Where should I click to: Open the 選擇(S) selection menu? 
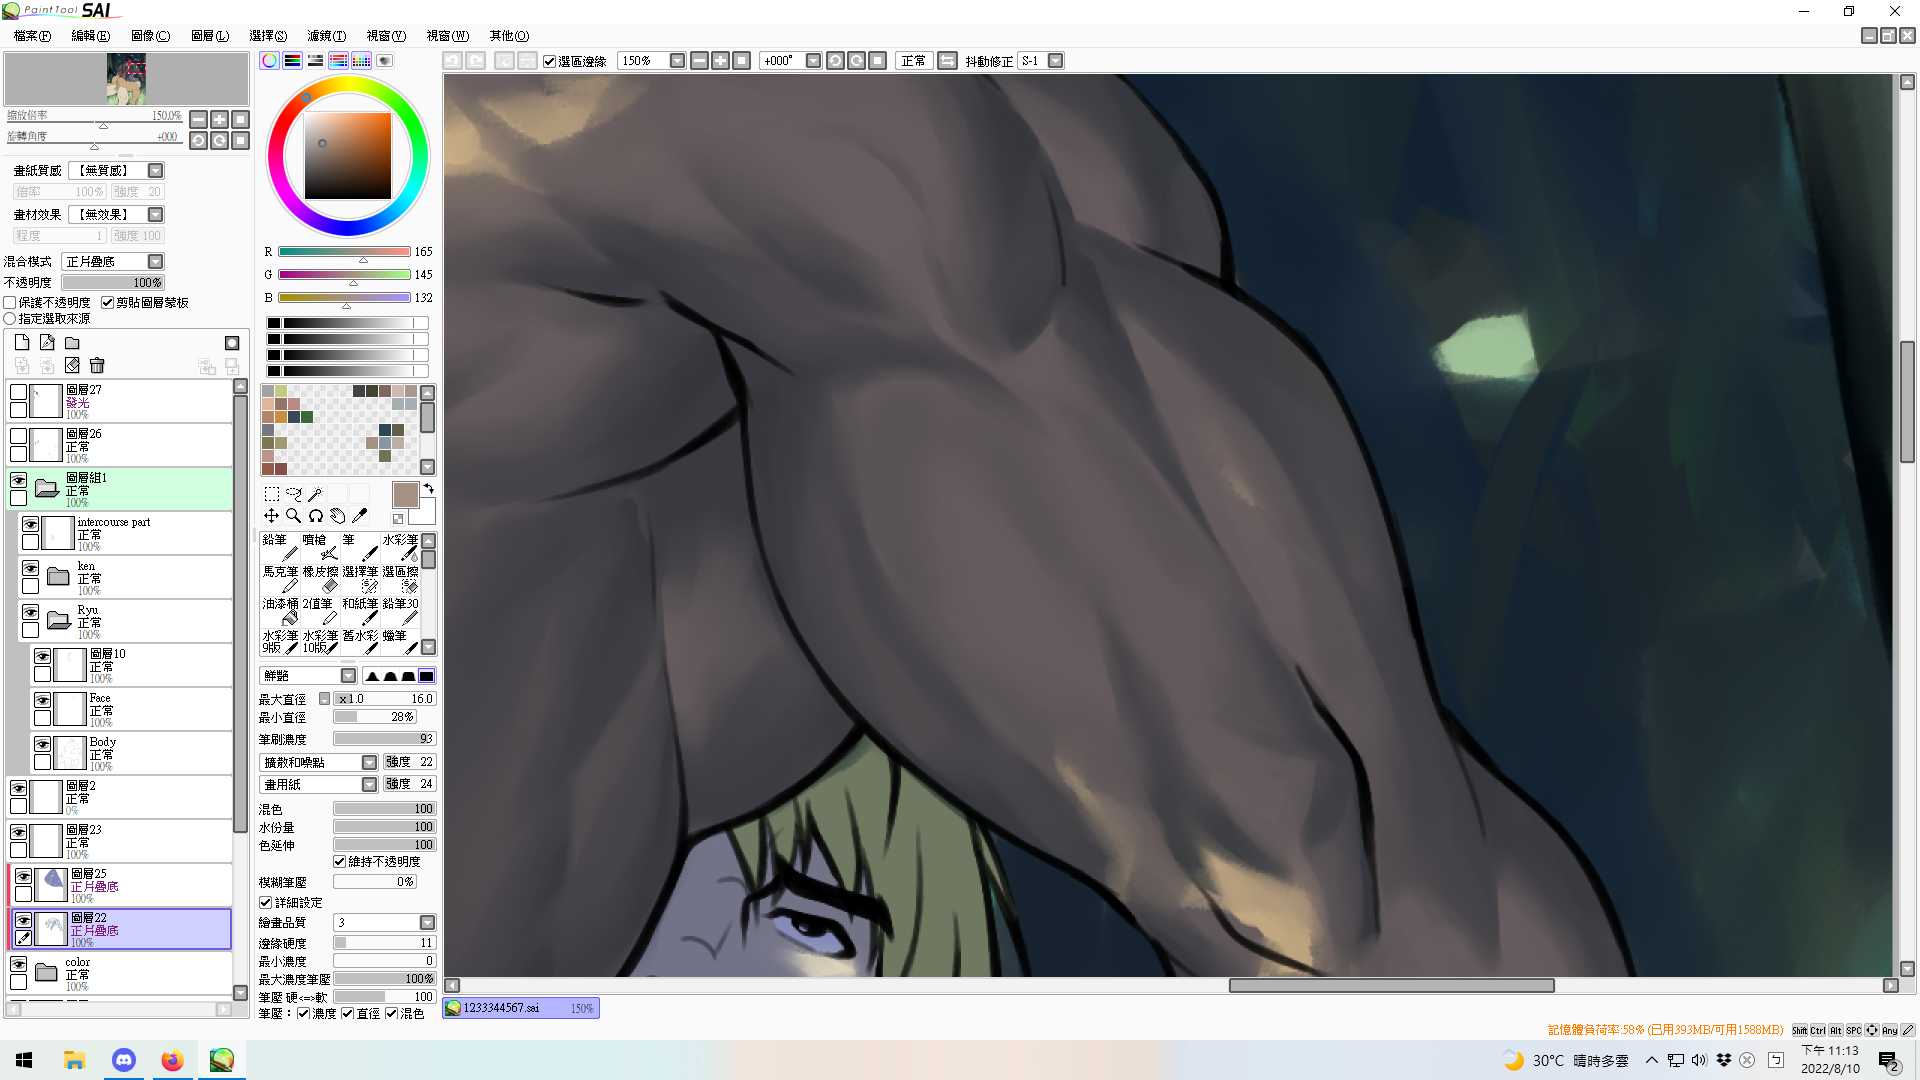268,36
